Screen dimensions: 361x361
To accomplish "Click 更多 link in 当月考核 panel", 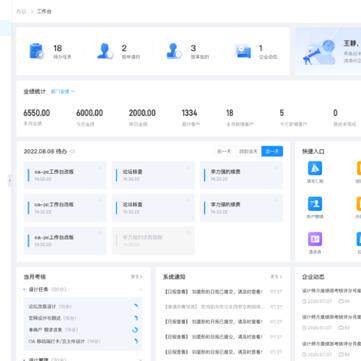I will [136, 277].
